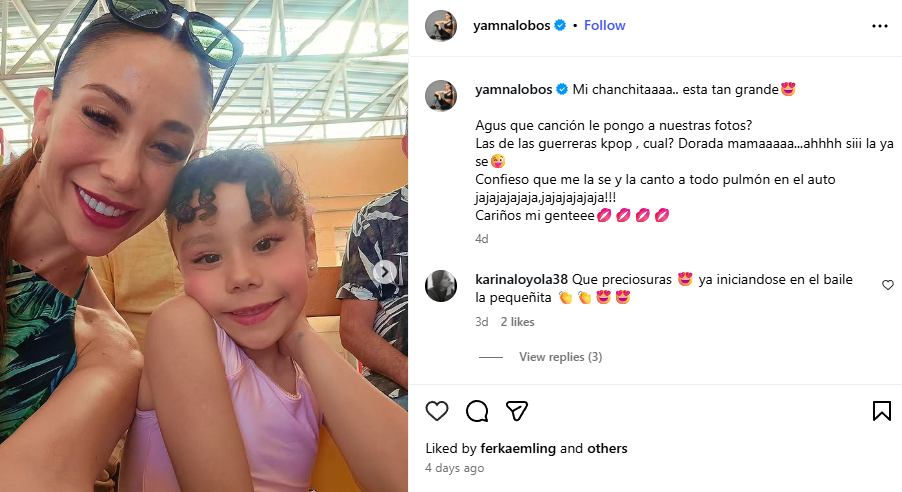Screen dimensions: 902x492
Task: Click yamnalobos avatar in post header
Action: (x=441, y=25)
